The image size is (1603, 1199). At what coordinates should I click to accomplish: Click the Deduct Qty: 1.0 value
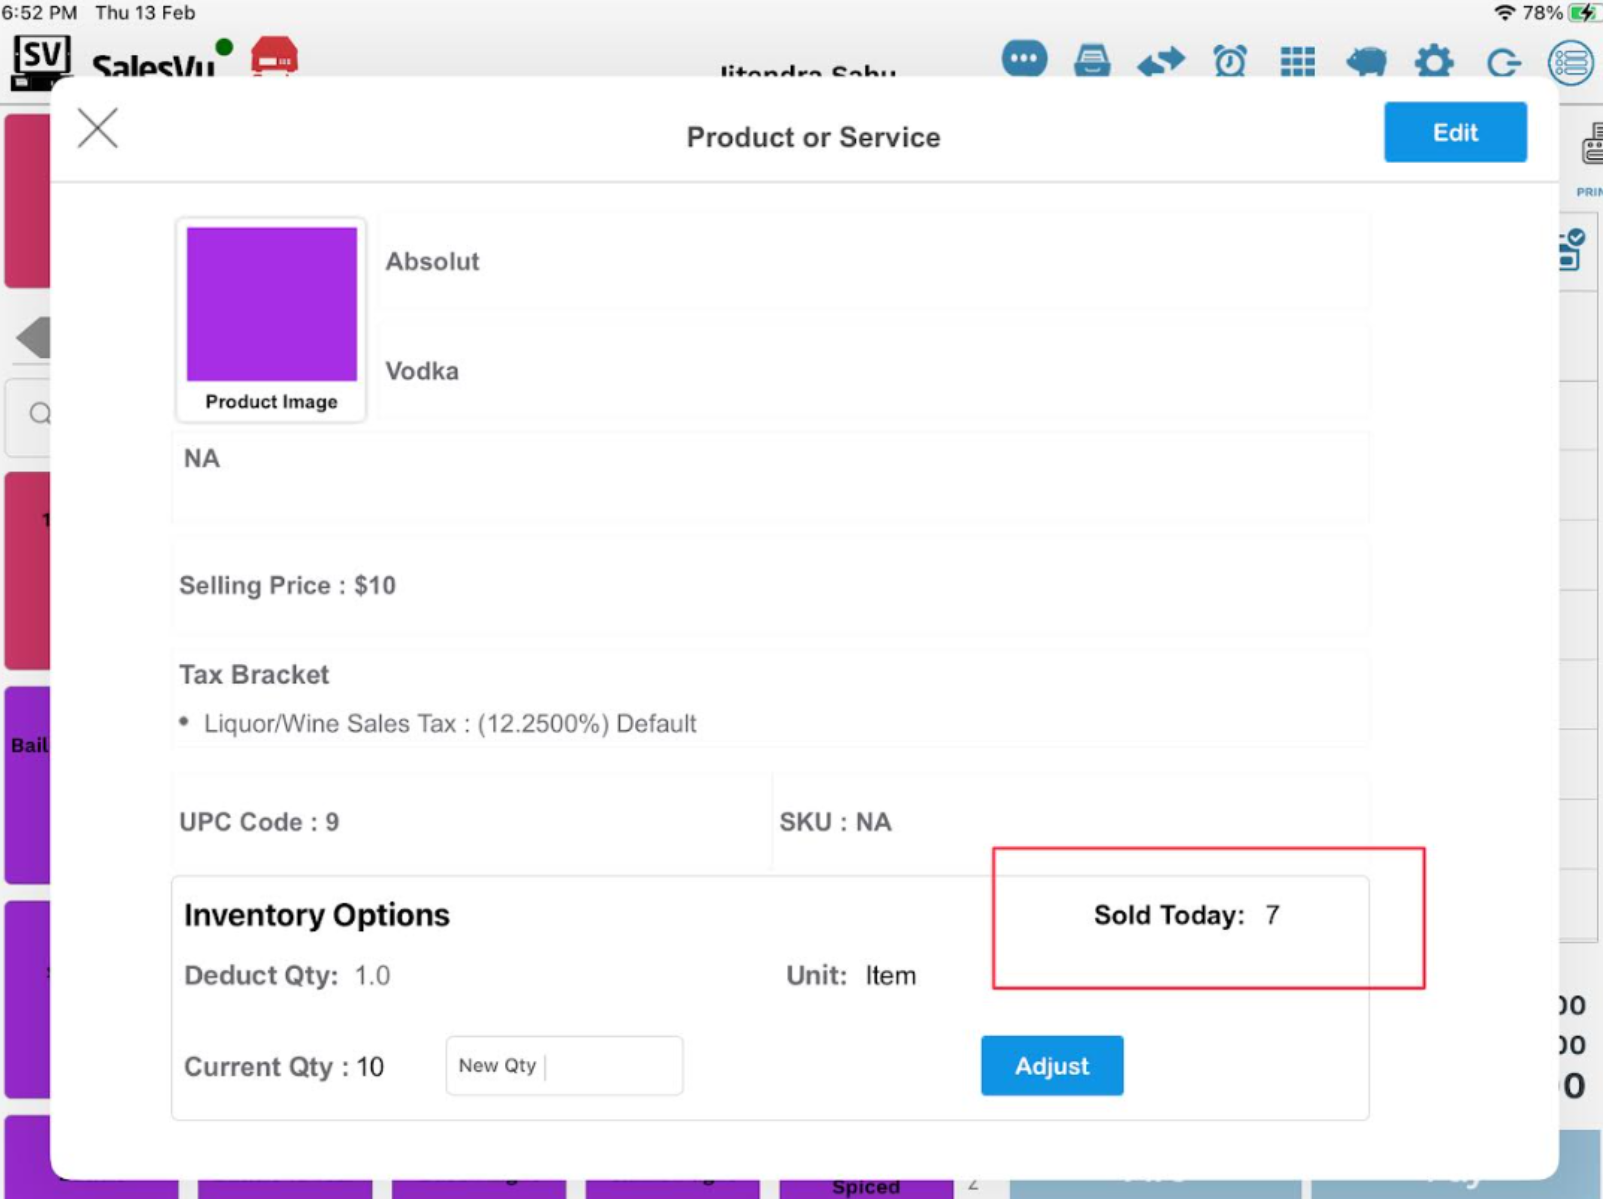coord(287,975)
